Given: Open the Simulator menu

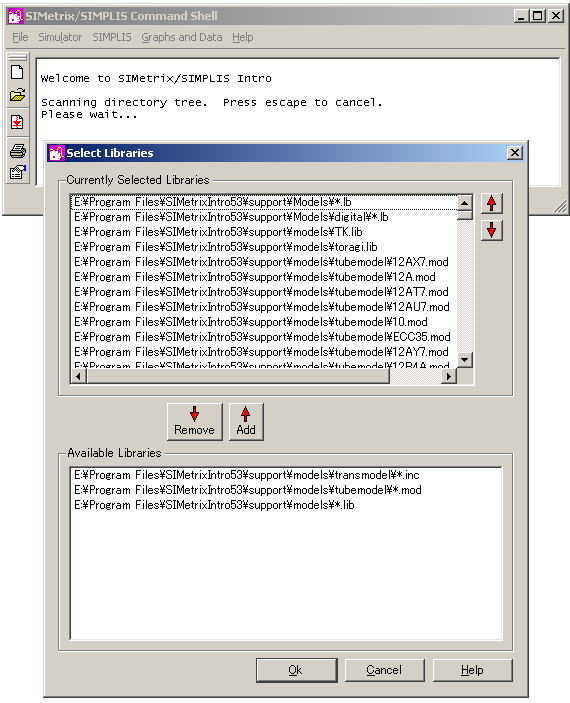Looking at the screenshot, I should click(60, 37).
